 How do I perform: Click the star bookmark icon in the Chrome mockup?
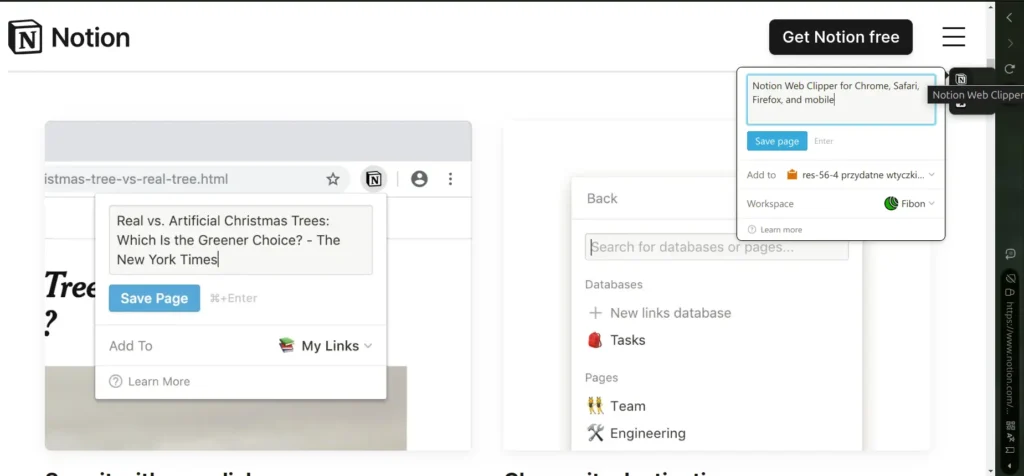point(333,179)
